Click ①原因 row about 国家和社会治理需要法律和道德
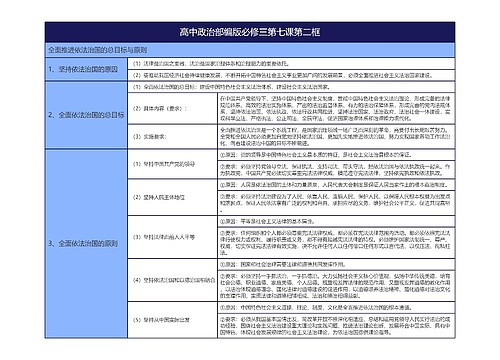Screen dimensions: 500x360 [x=336, y=264]
